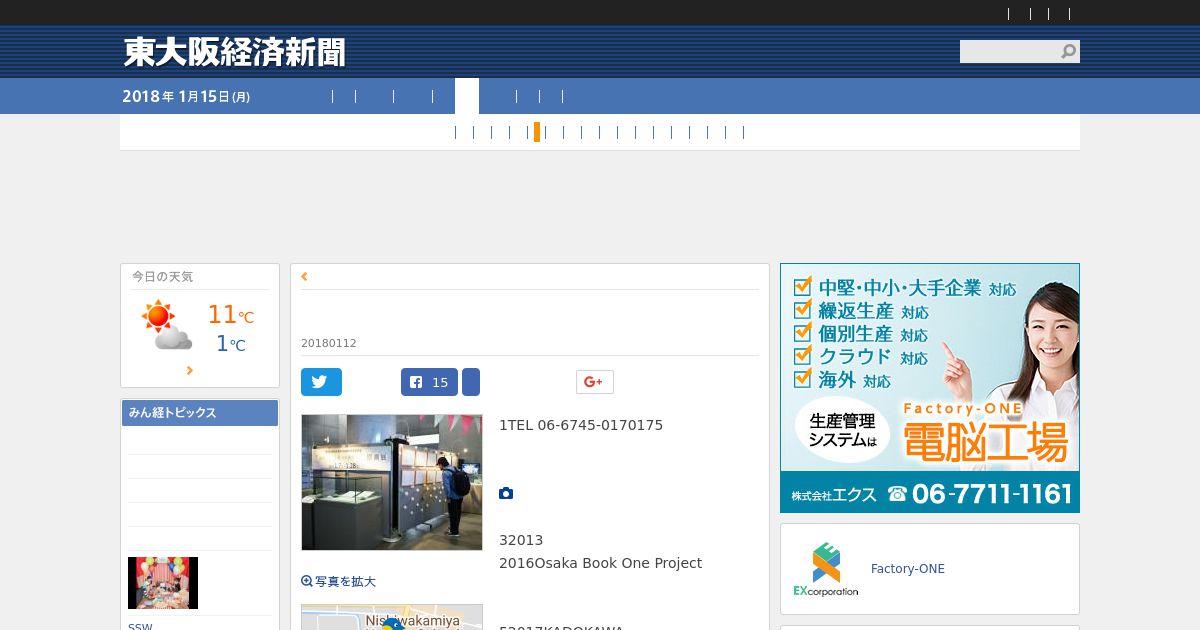1200x630 pixels.
Task: Click 写真を拡大 enlarge photo link
Action: [x=339, y=581]
